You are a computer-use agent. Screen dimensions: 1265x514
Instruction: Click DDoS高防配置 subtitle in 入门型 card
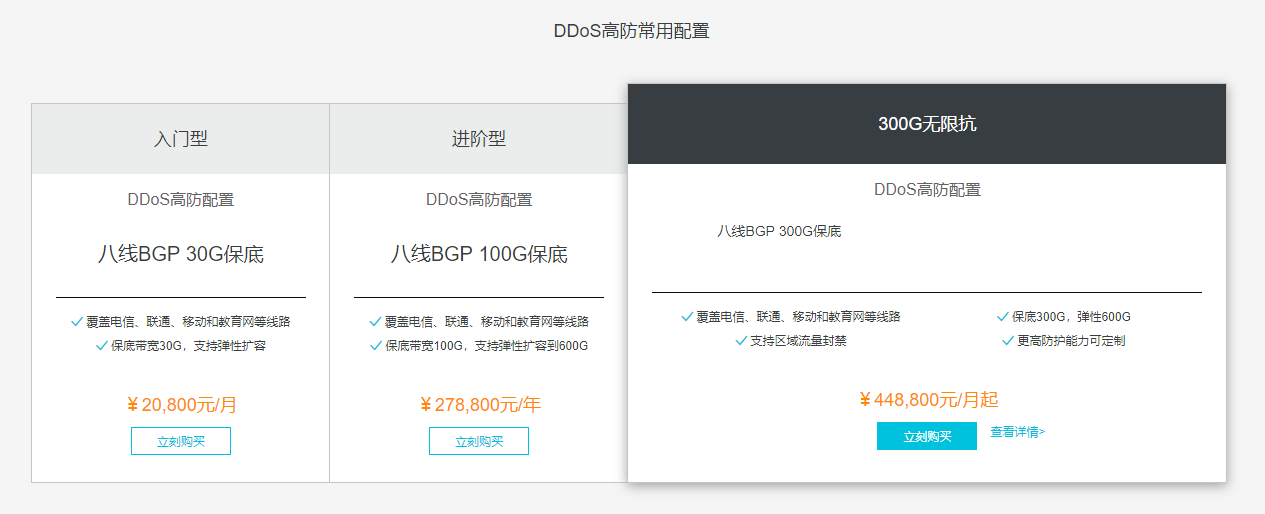tap(181, 199)
